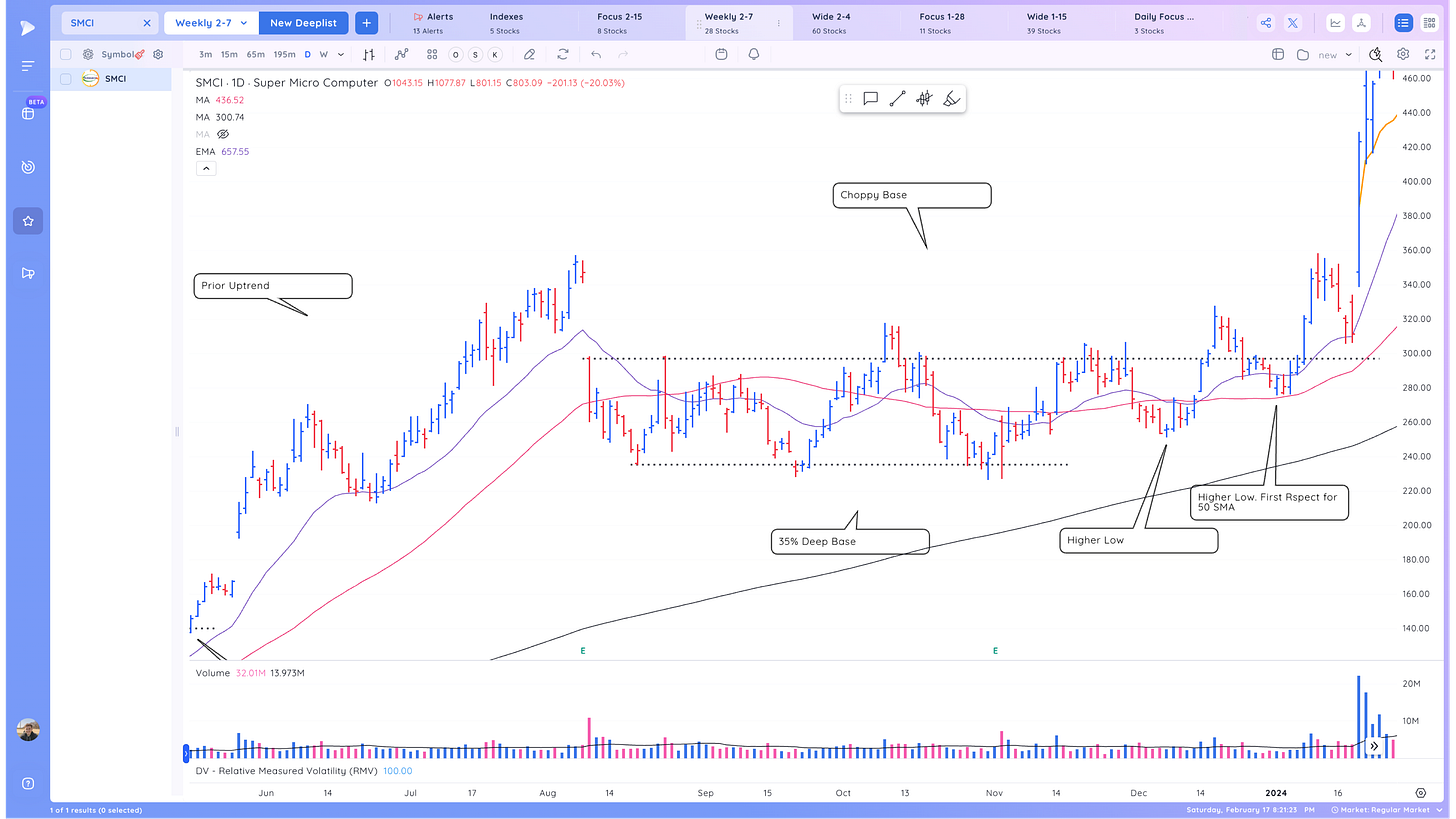Image resolution: width=1456 pixels, height=819 pixels.
Task: Collapse the indicator legend chevron
Action: pyautogui.click(x=205, y=169)
